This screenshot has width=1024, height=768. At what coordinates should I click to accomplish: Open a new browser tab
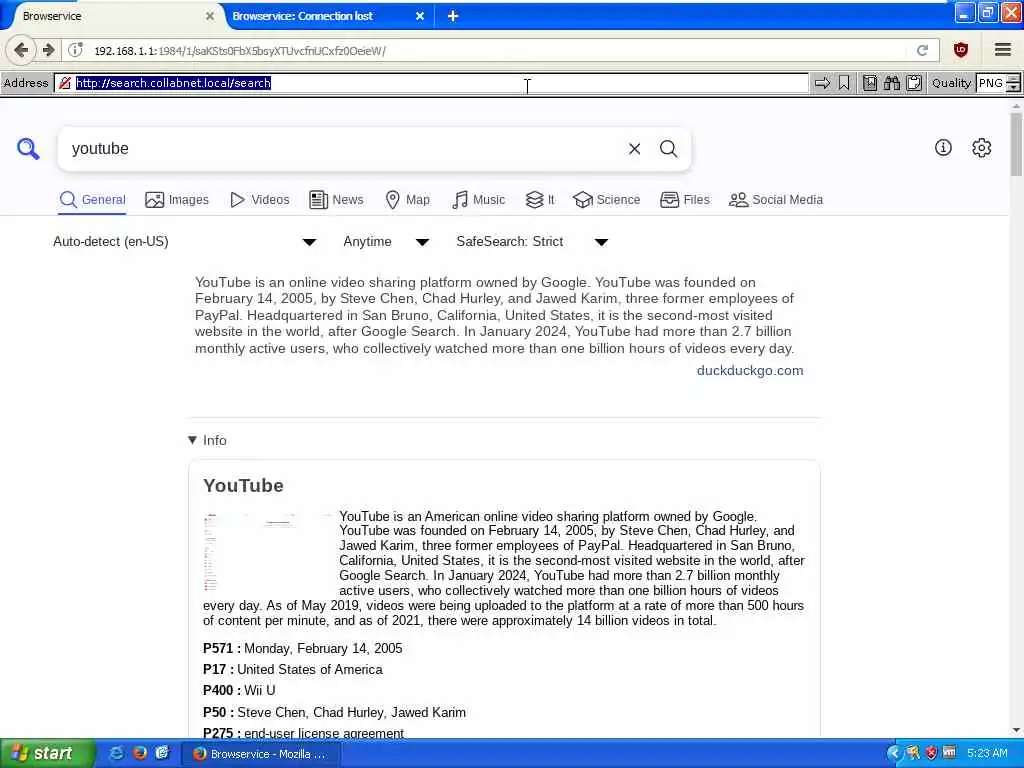click(453, 16)
